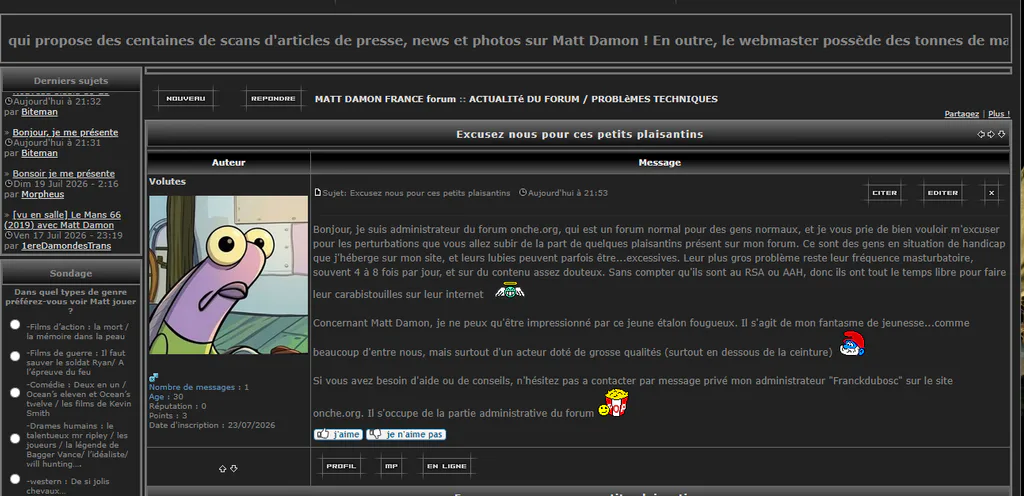Open the Le Mans 66 (2019) recent topic
1024x496 pixels.
[62, 220]
